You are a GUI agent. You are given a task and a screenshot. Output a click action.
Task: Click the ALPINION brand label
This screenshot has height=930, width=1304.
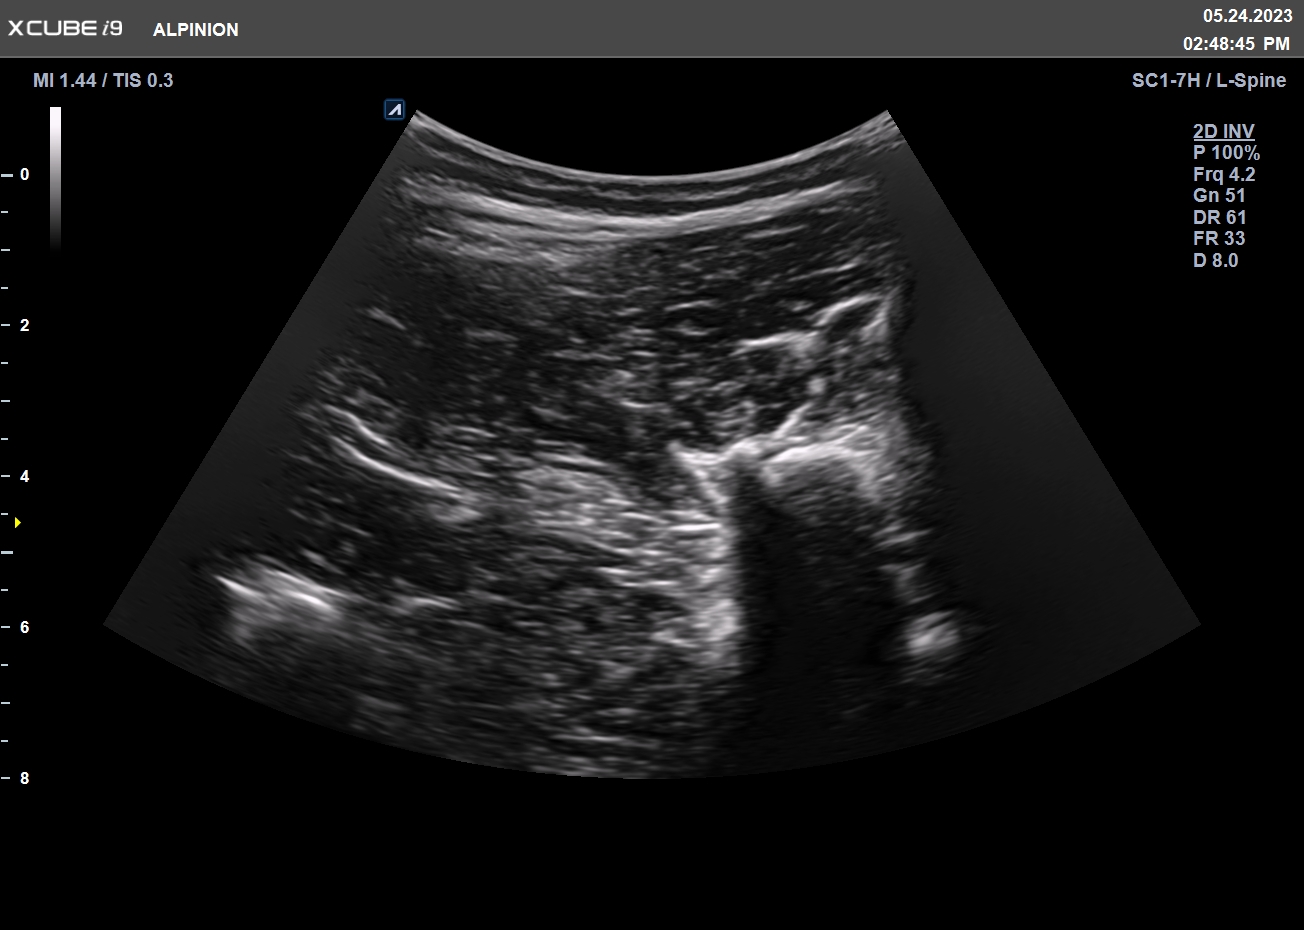(x=195, y=30)
